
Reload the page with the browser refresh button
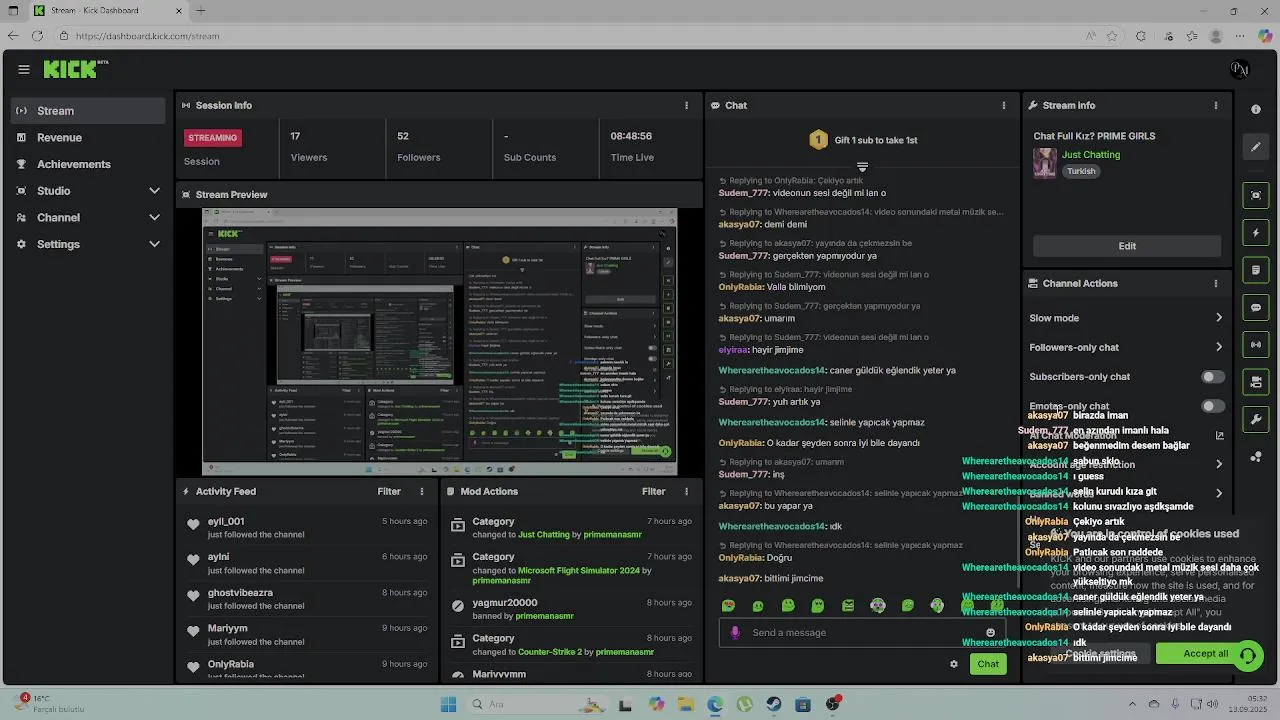pyautogui.click(x=37, y=36)
